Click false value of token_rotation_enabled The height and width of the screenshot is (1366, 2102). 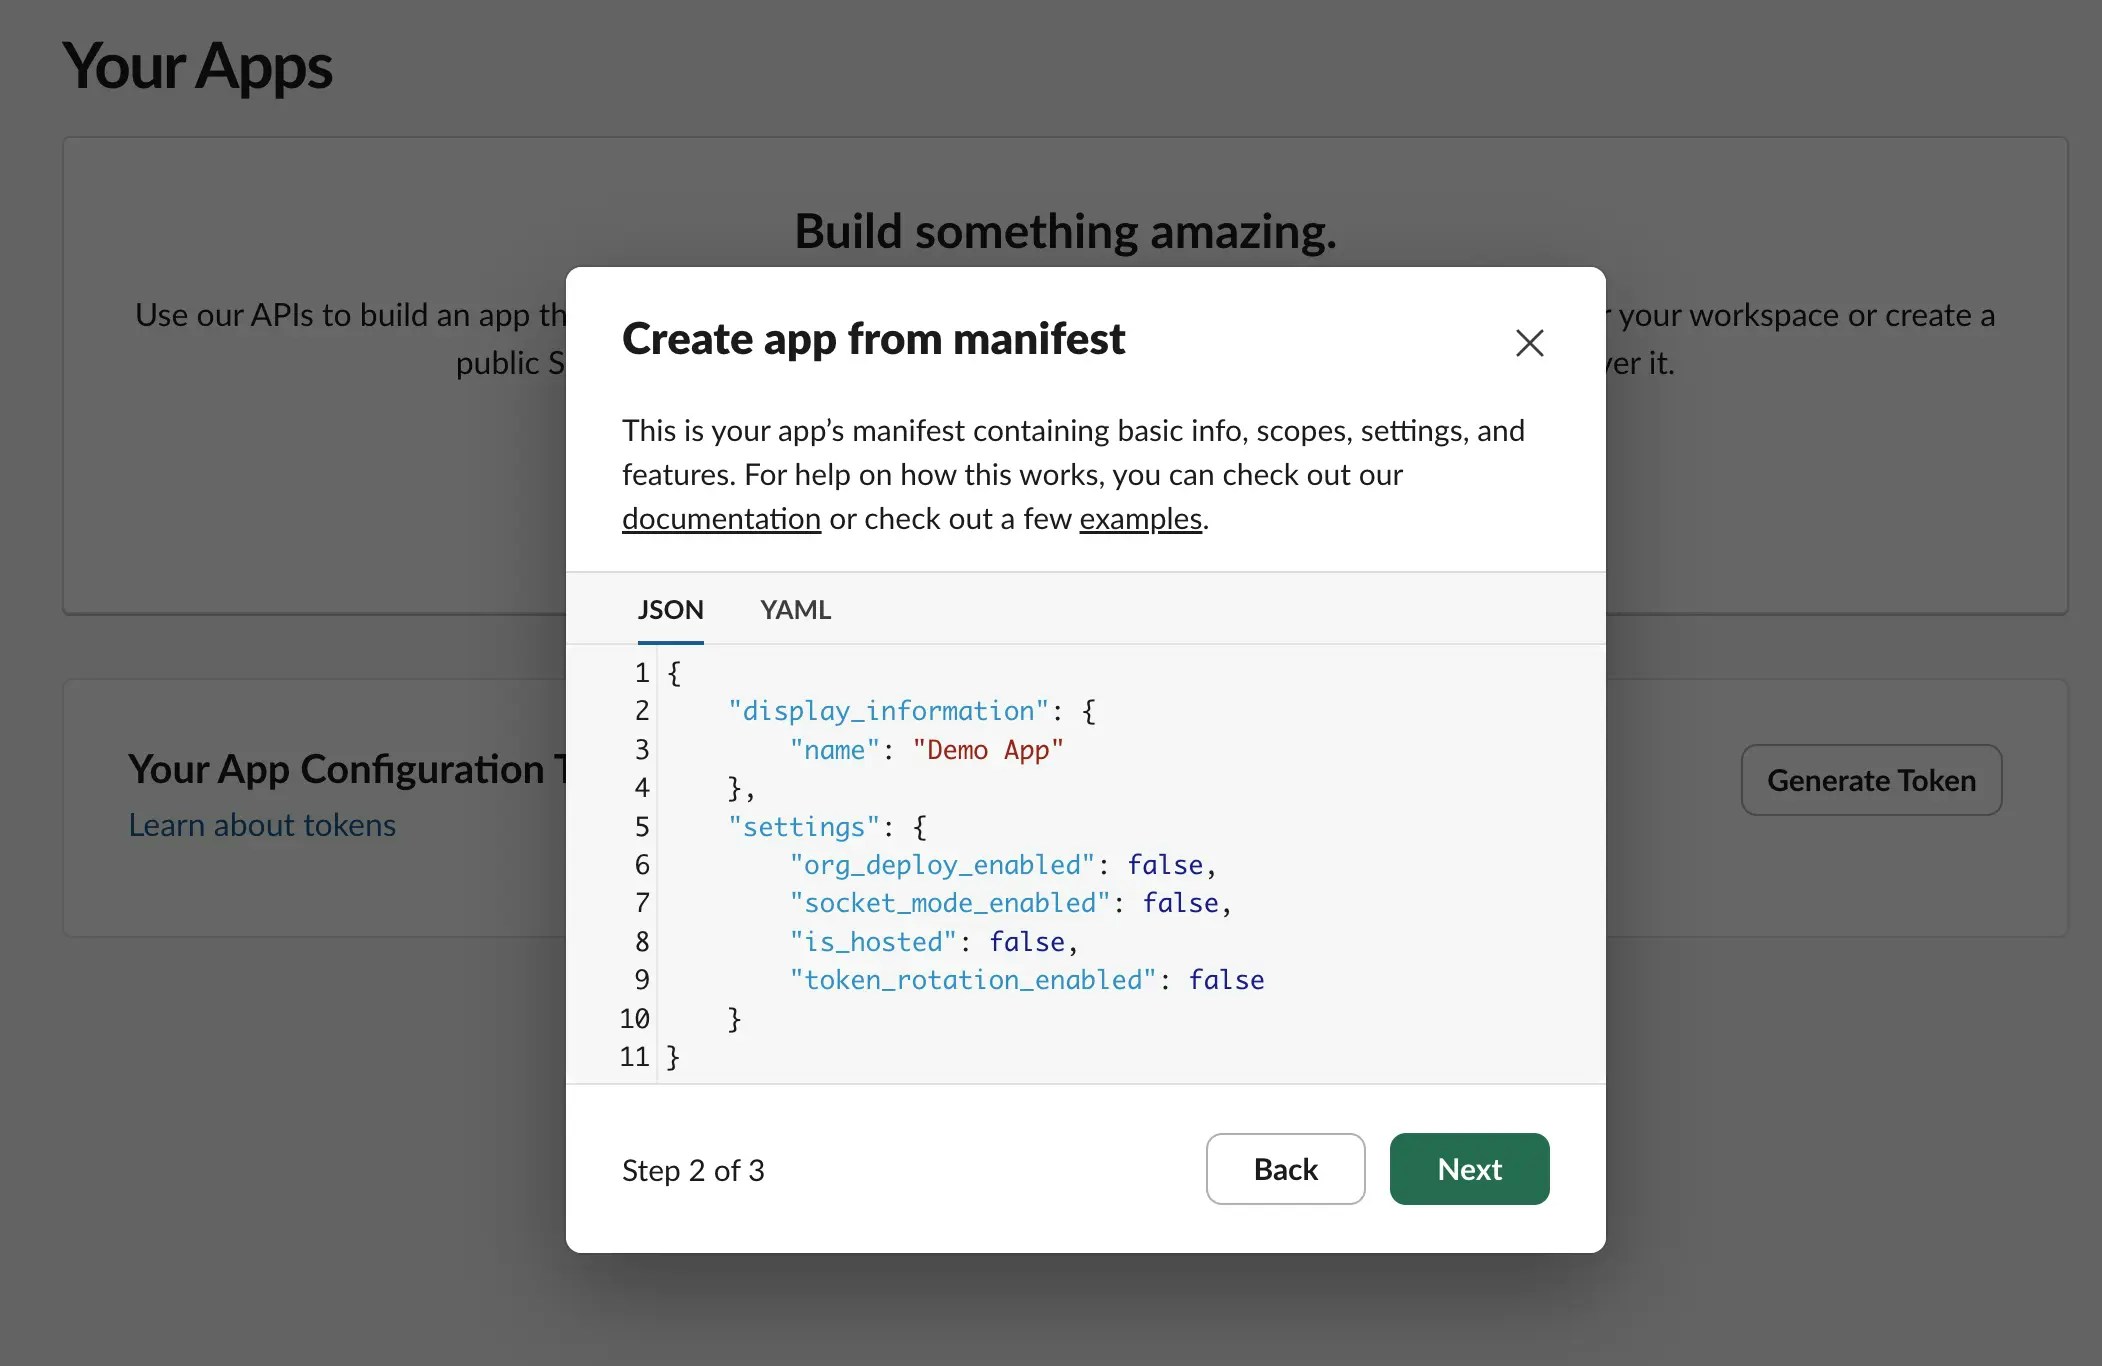click(x=1226, y=980)
